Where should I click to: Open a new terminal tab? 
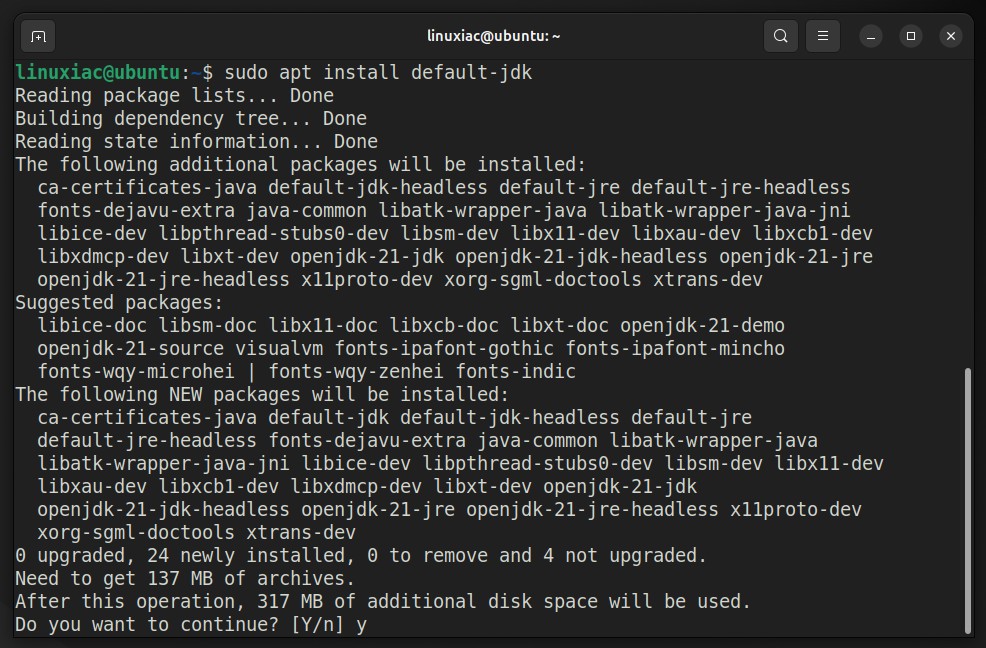tap(38, 36)
